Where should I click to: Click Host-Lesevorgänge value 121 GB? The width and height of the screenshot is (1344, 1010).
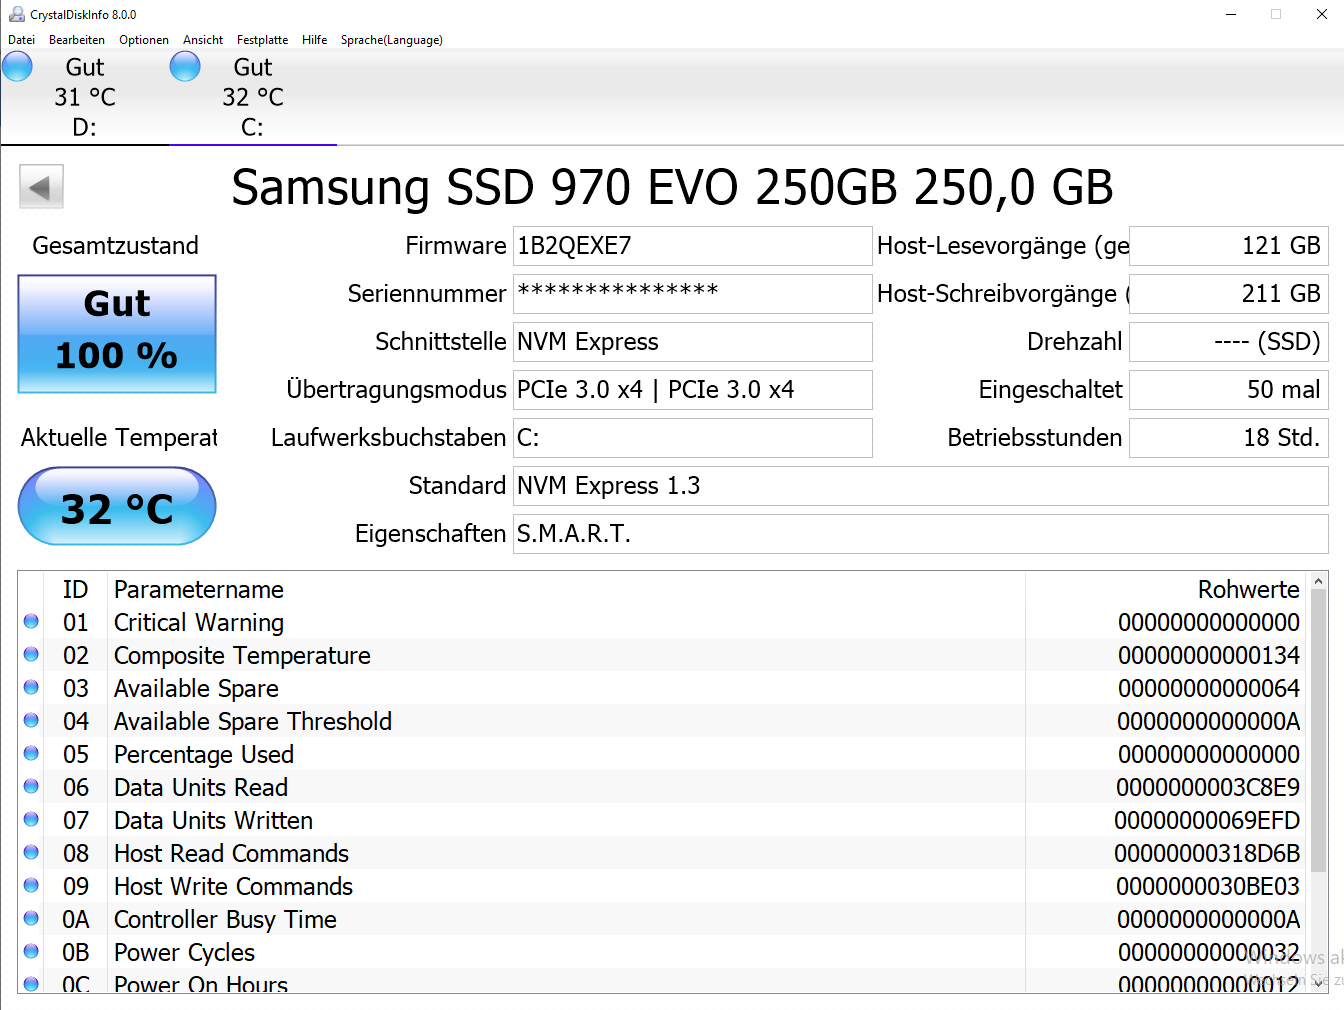click(x=1228, y=246)
